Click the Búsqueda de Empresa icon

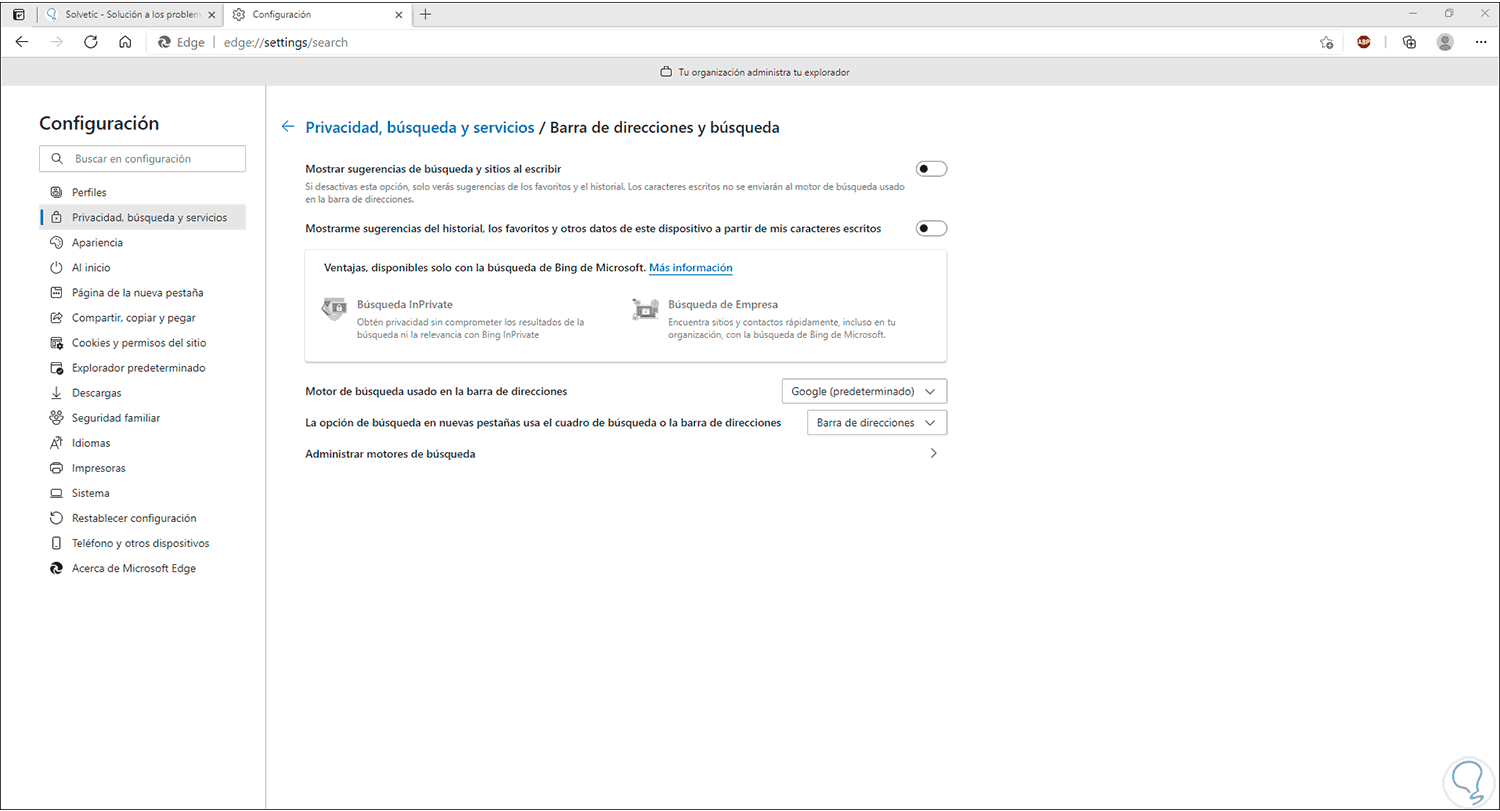coord(645,309)
